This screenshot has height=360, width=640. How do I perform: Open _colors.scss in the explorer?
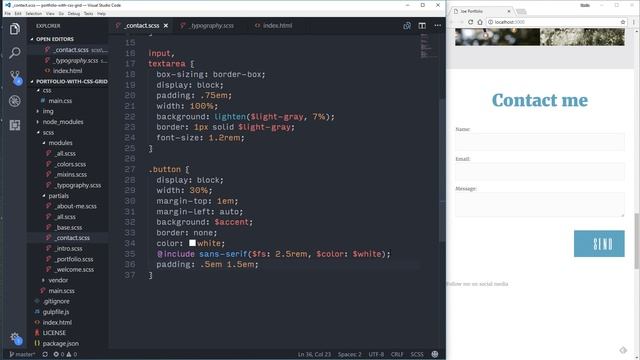tap(71, 164)
